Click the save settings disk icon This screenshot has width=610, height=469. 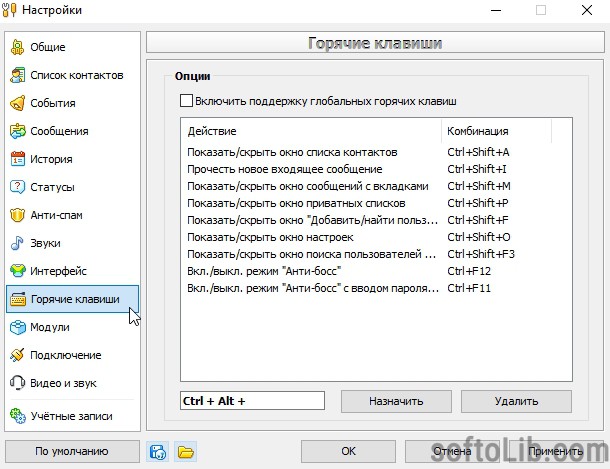[158, 452]
